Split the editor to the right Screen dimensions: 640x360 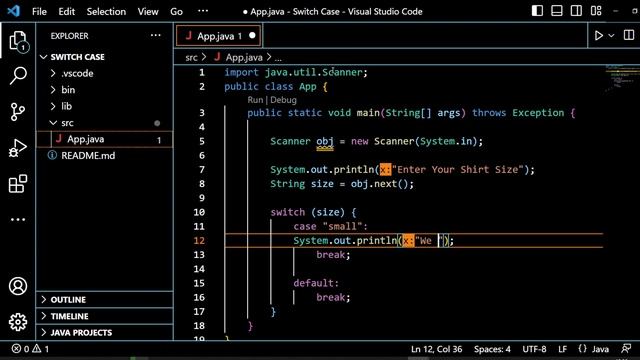(x=629, y=35)
